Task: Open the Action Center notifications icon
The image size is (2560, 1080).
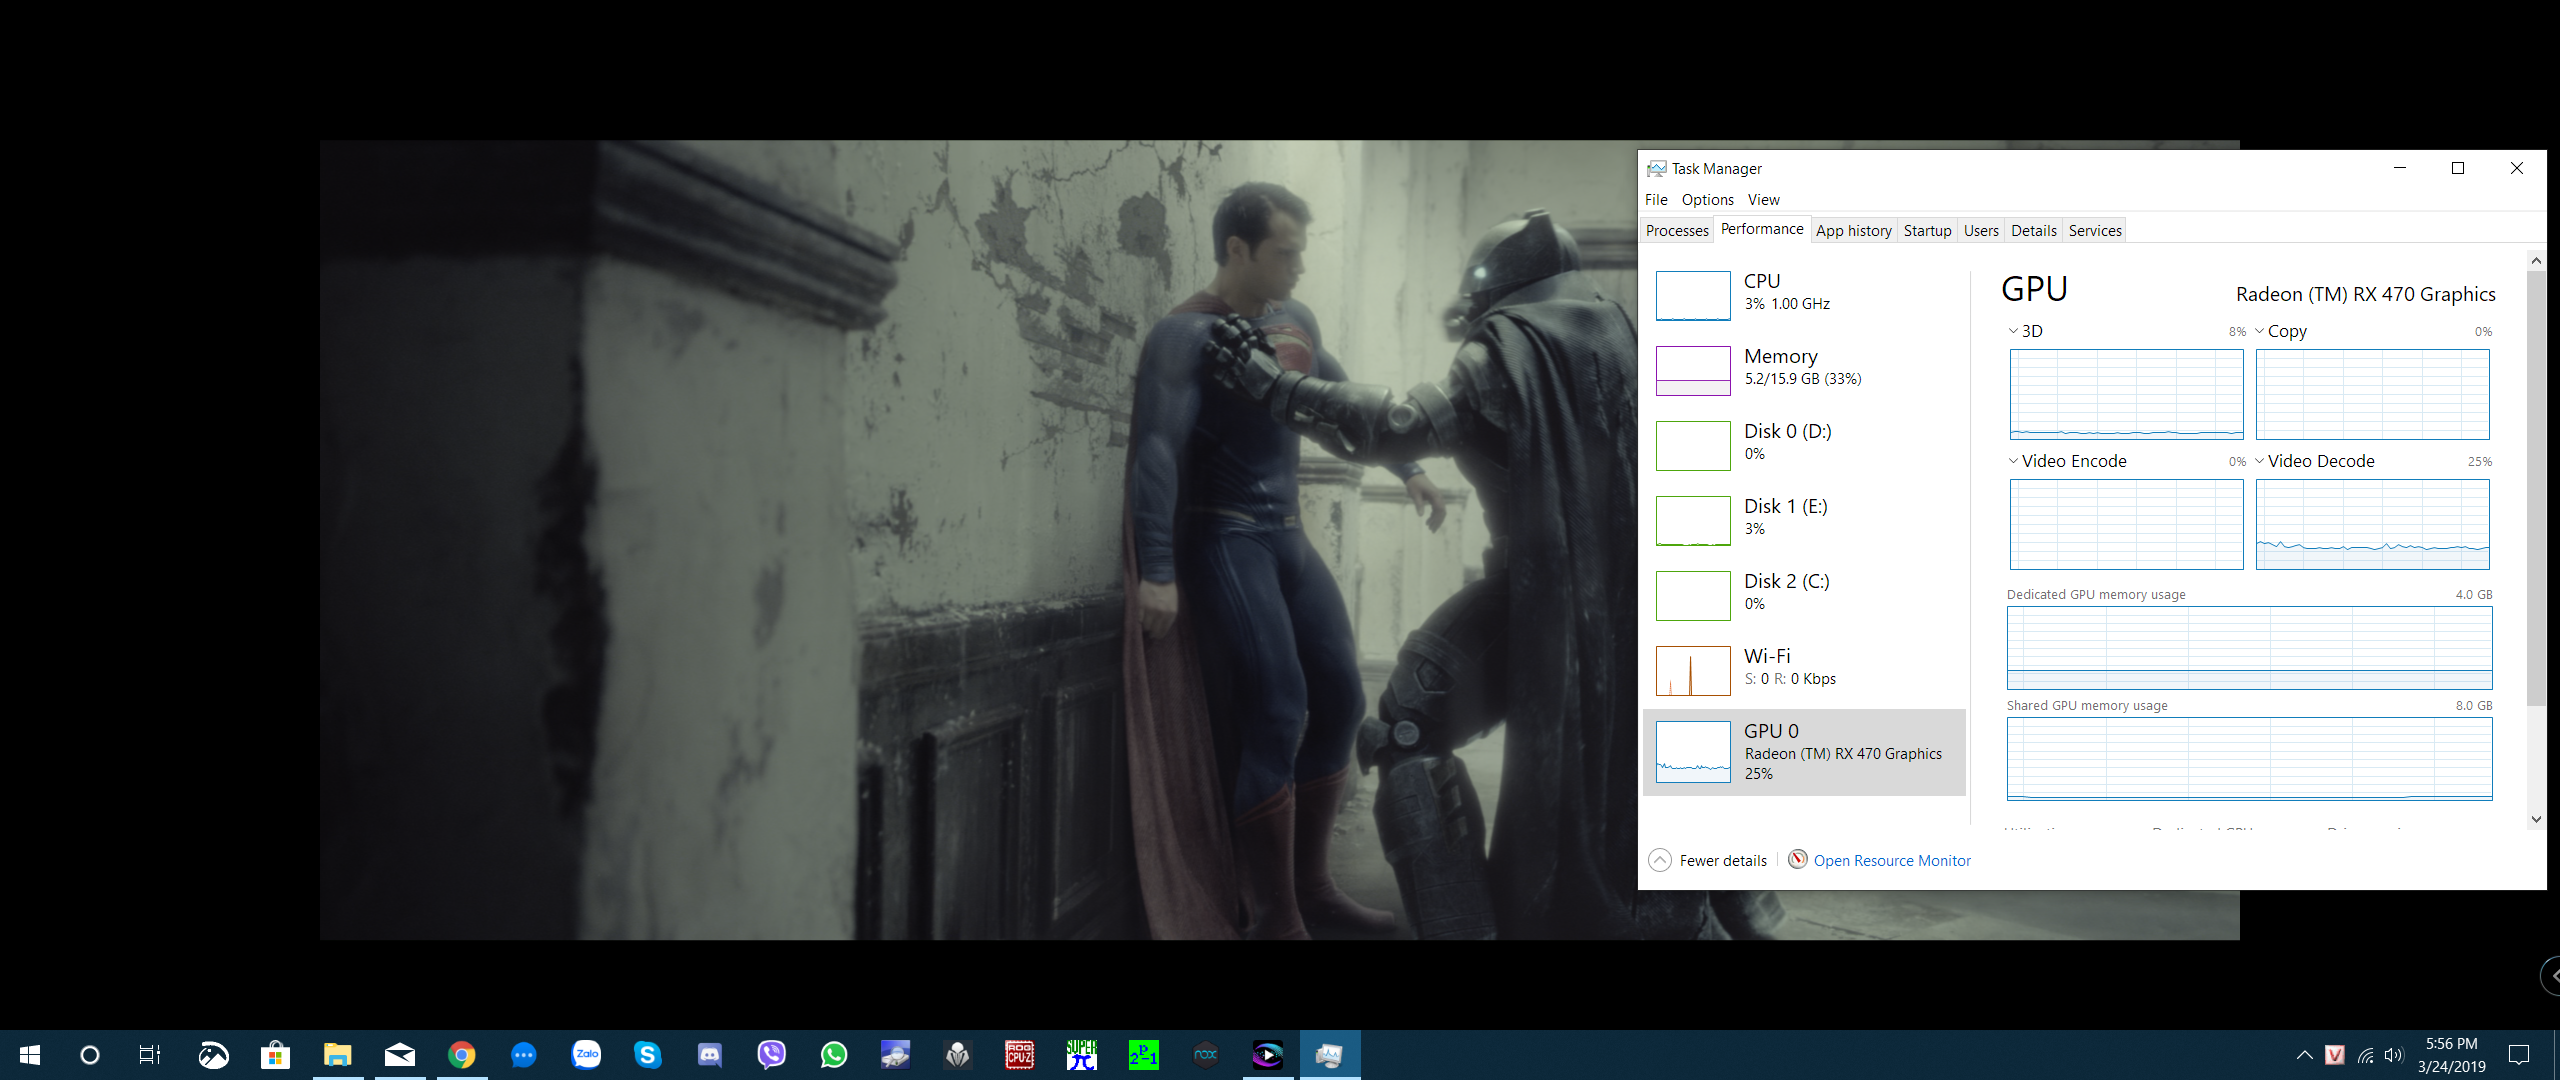Action: coord(2519,1055)
